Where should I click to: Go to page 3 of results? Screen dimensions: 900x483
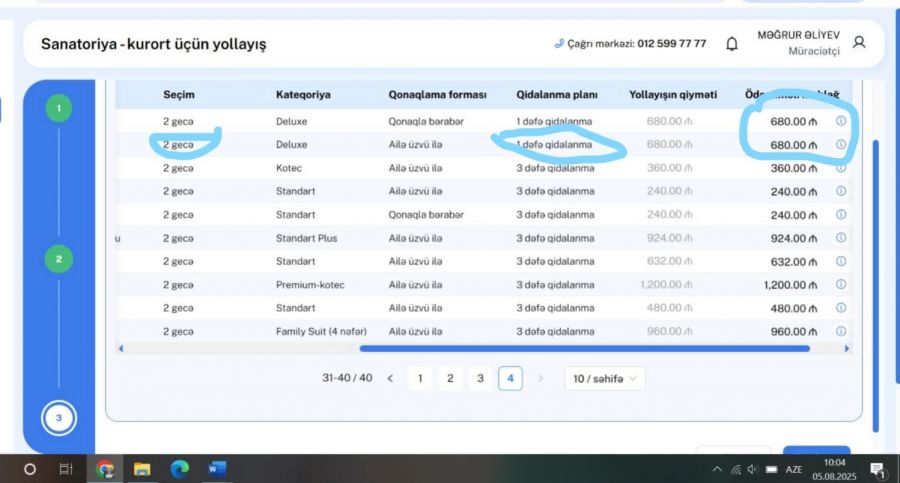[480, 378]
